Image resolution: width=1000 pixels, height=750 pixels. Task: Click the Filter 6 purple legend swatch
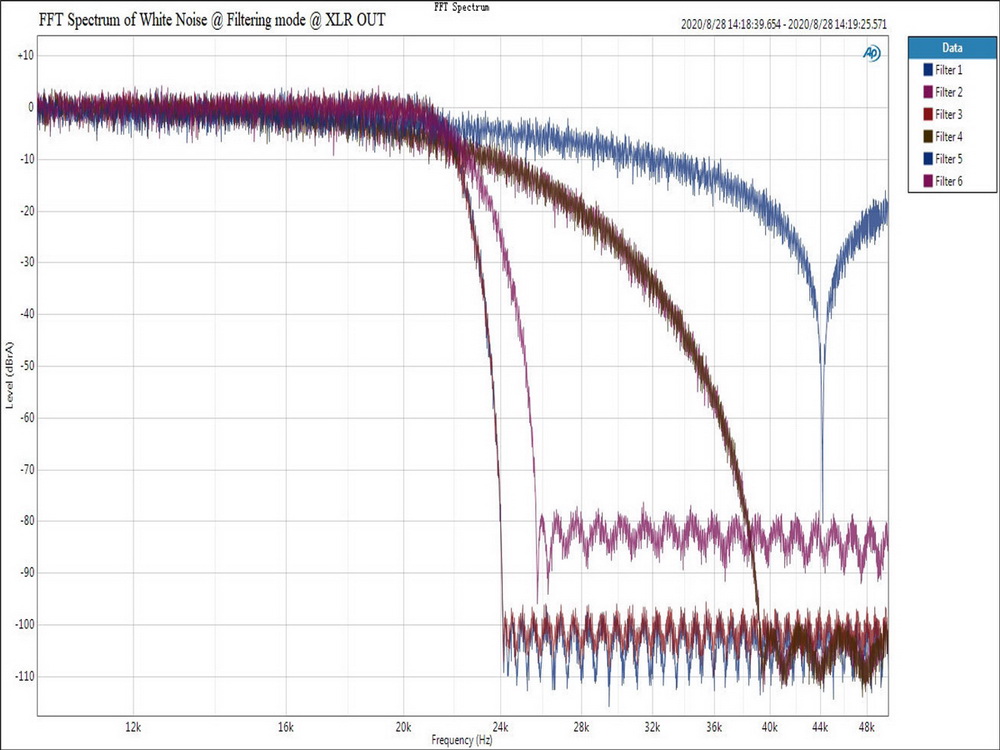tap(927, 181)
